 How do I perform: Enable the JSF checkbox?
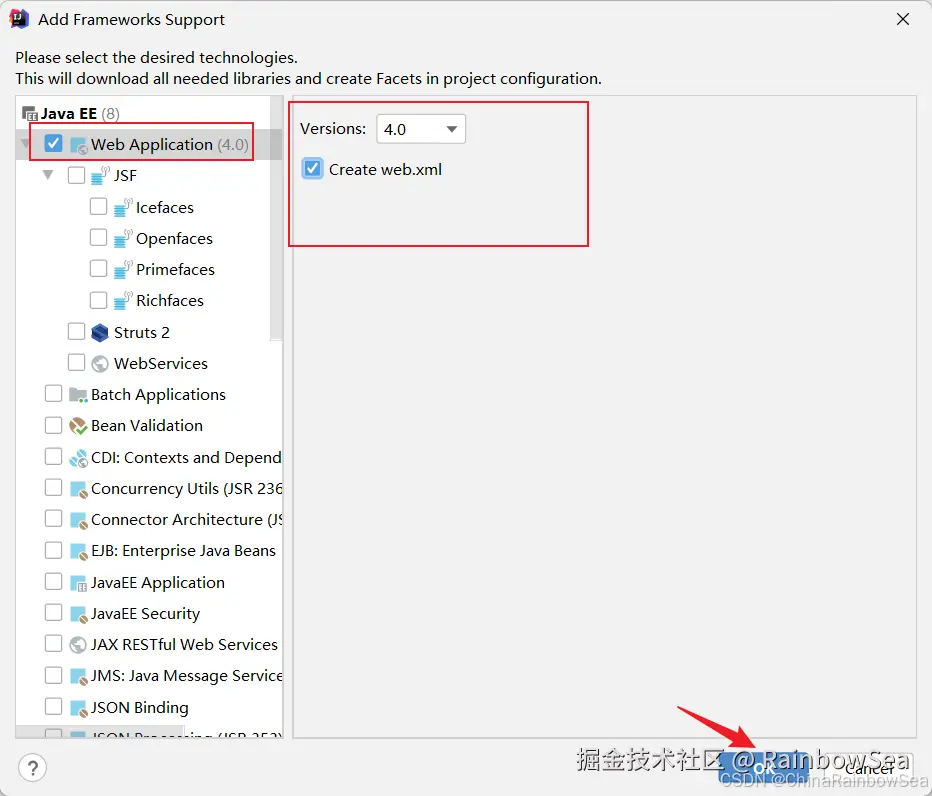point(77,175)
